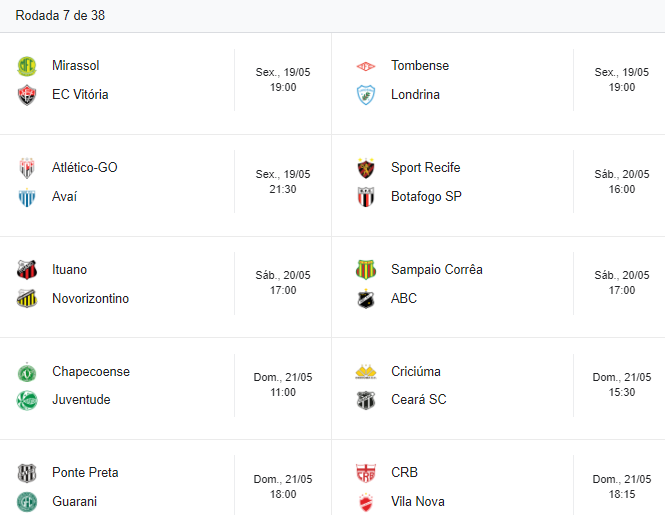Click the Vila Nova team crest

pos(366,502)
